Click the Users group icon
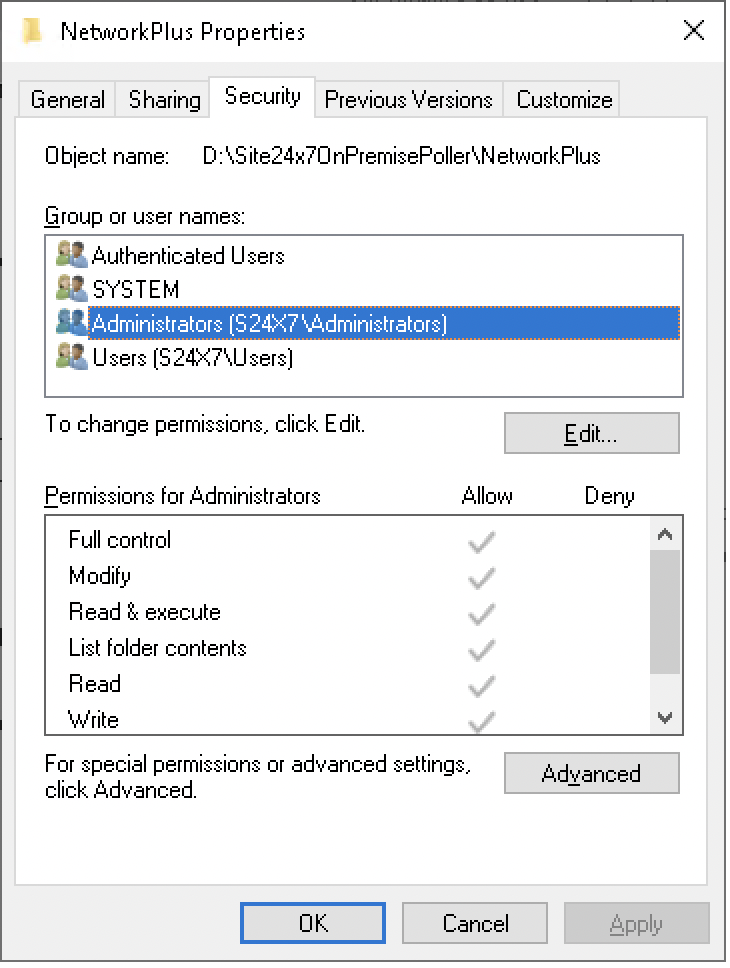Image resolution: width=730 pixels, height=968 pixels. coord(72,356)
